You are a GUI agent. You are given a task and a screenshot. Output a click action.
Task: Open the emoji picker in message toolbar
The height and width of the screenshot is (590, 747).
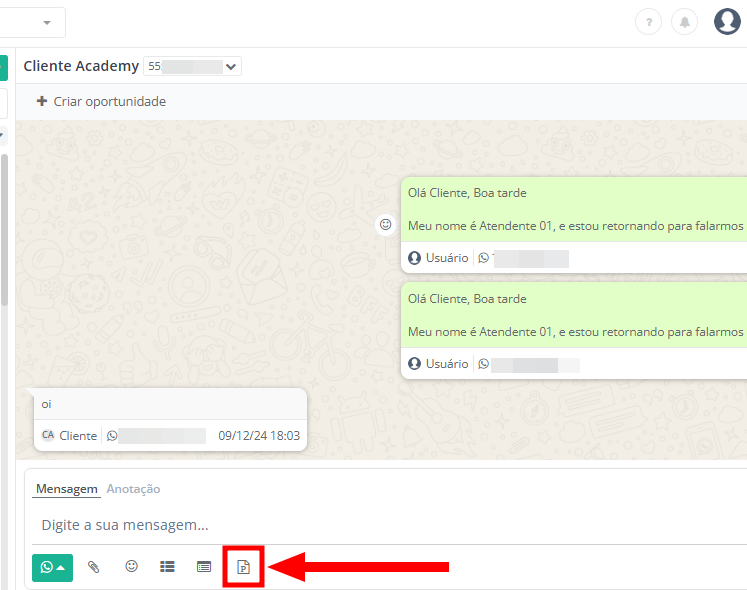pyautogui.click(x=131, y=566)
